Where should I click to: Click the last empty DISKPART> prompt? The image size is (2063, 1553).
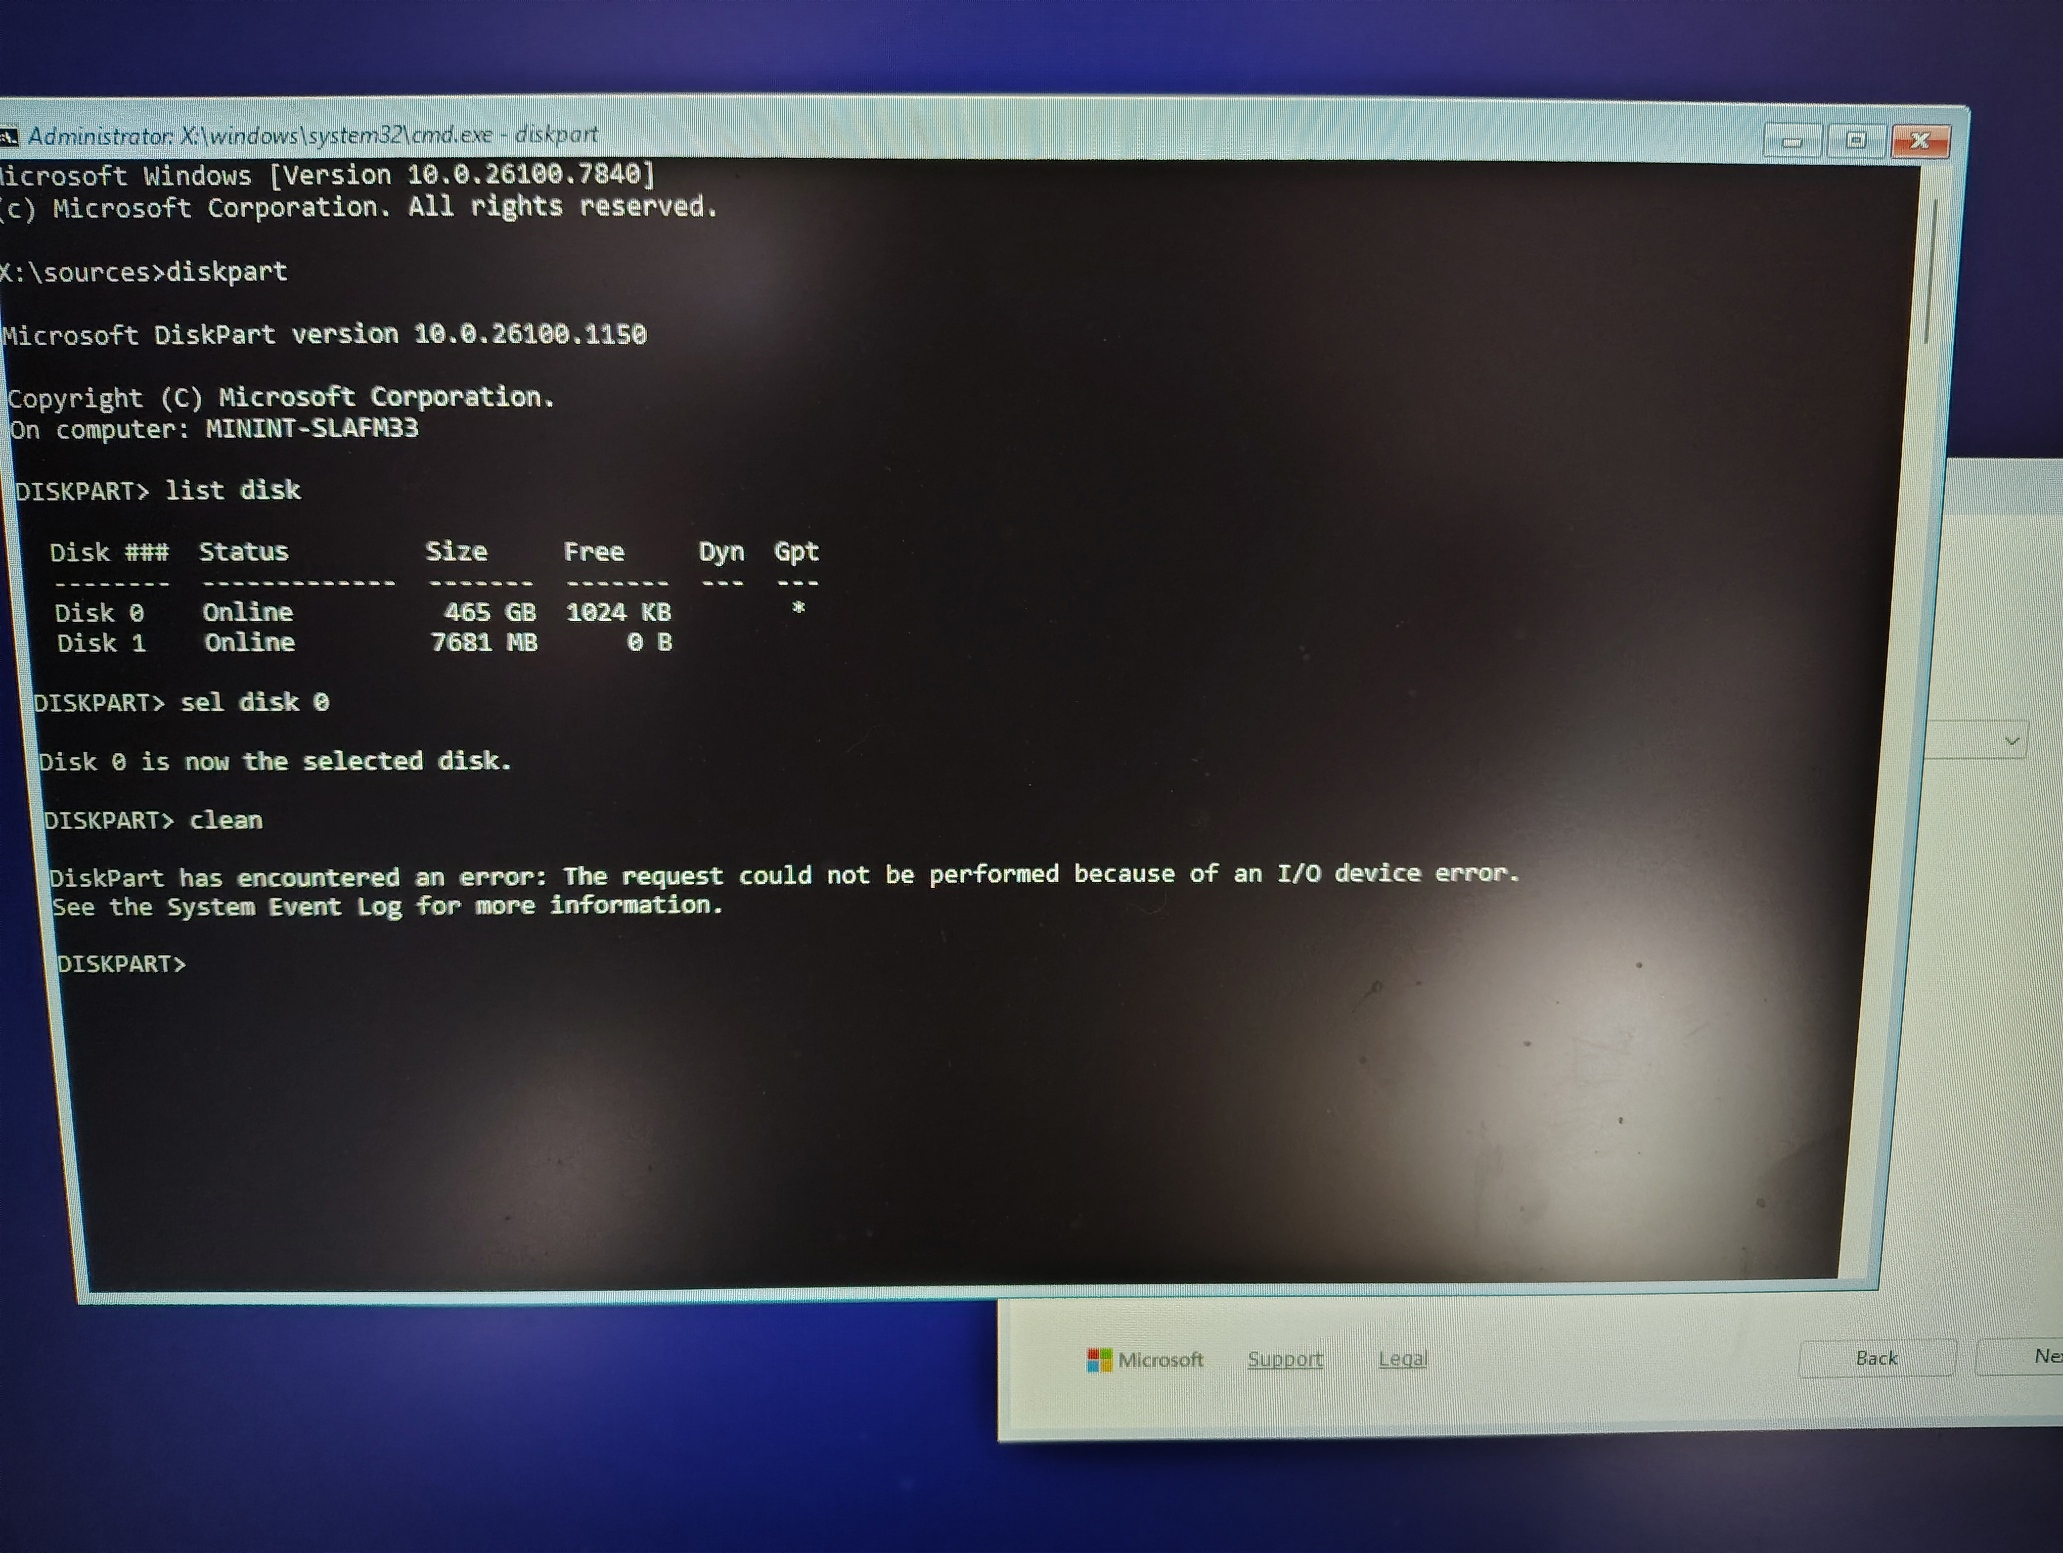121,964
